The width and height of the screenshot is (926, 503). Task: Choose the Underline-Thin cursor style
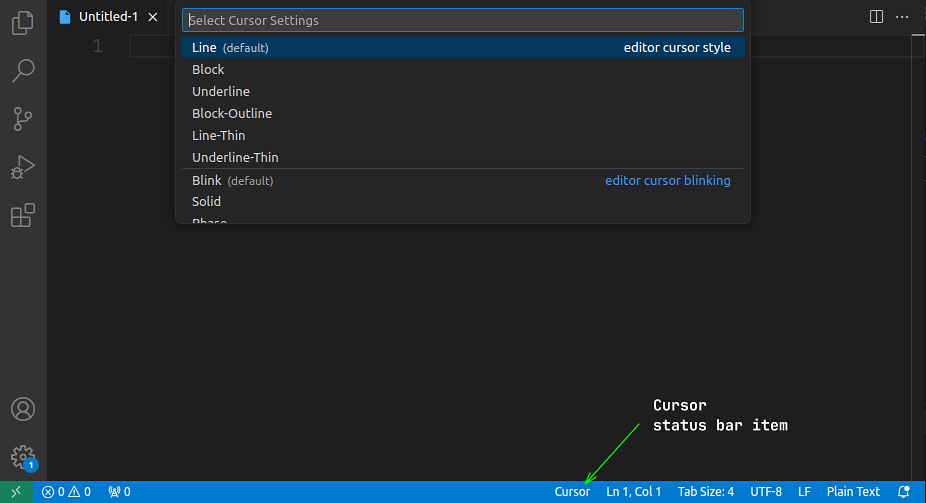[463, 158]
